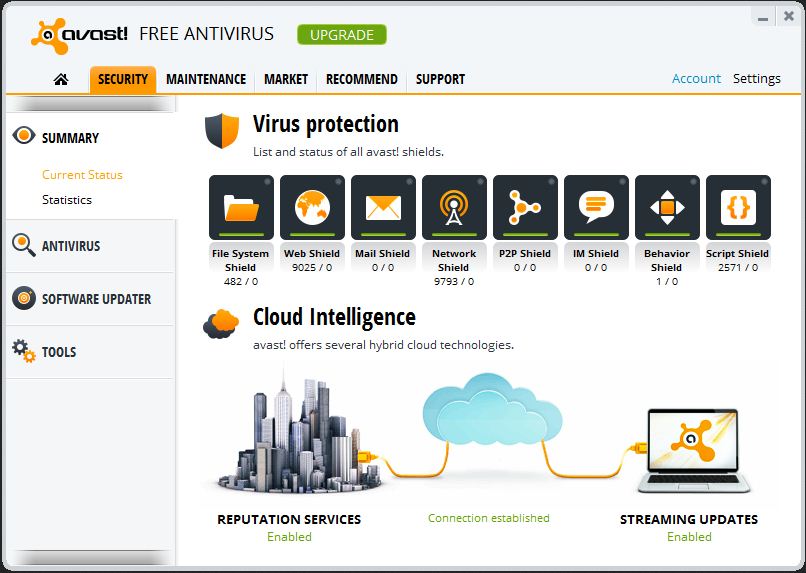Switch to the Support tab
This screenshot has height=573, width=806.
coord(440,79)
